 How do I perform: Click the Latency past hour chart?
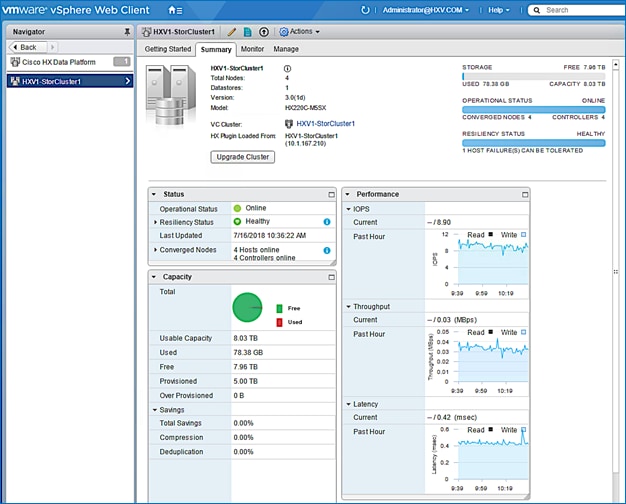[493, 454]
